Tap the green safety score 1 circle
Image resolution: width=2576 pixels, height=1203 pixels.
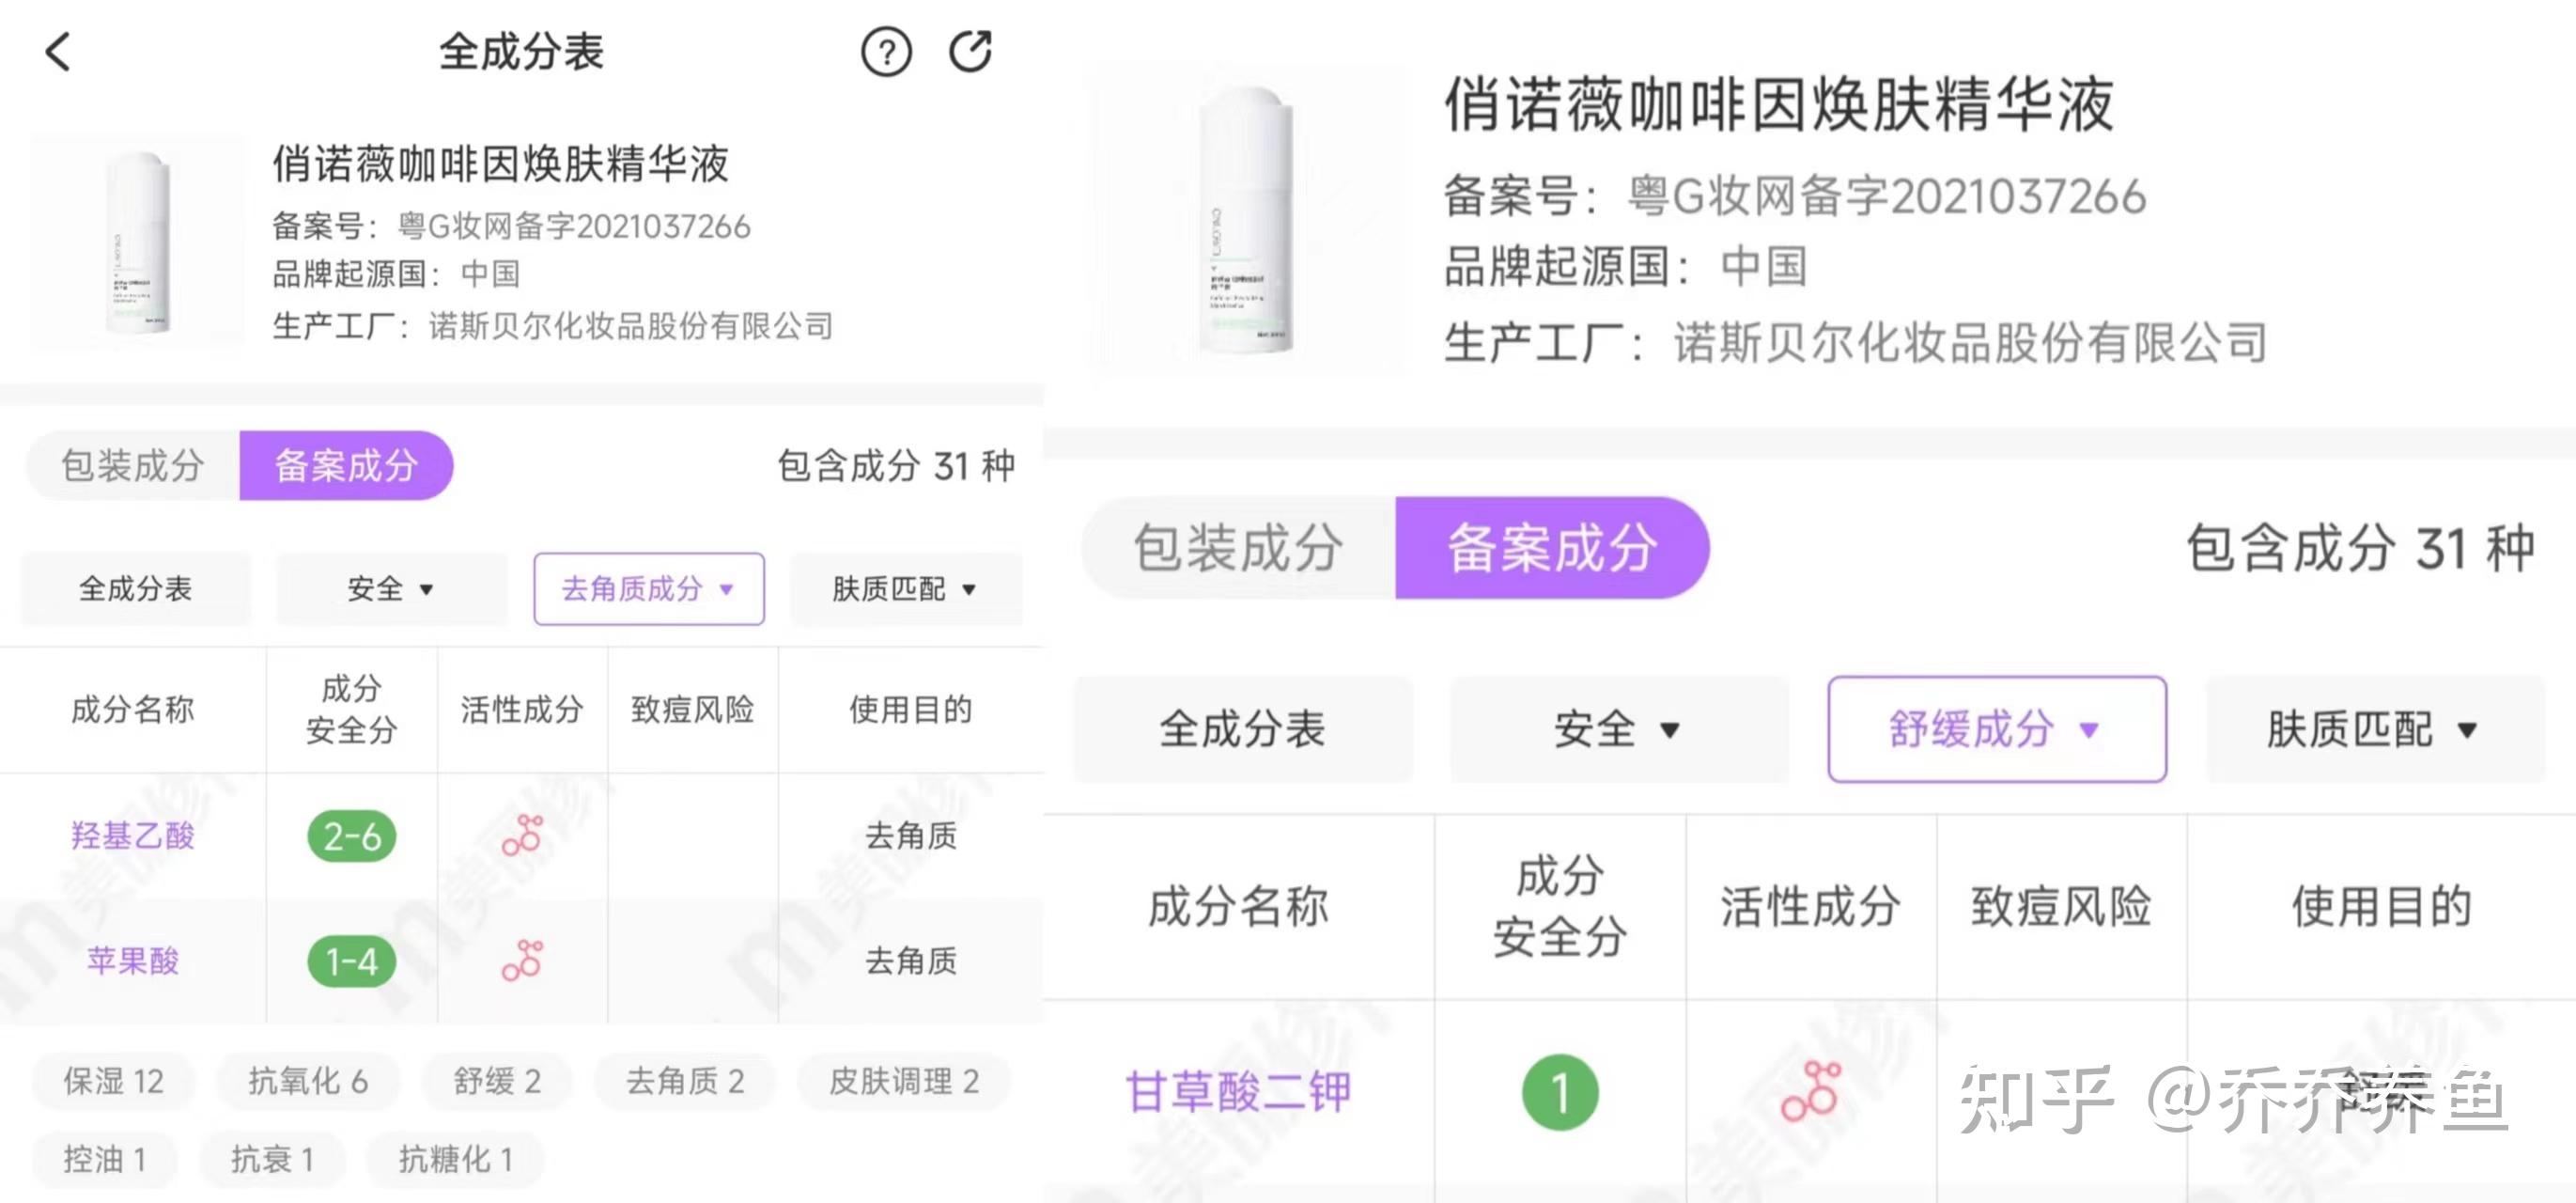click(x=1559, y=1092)
